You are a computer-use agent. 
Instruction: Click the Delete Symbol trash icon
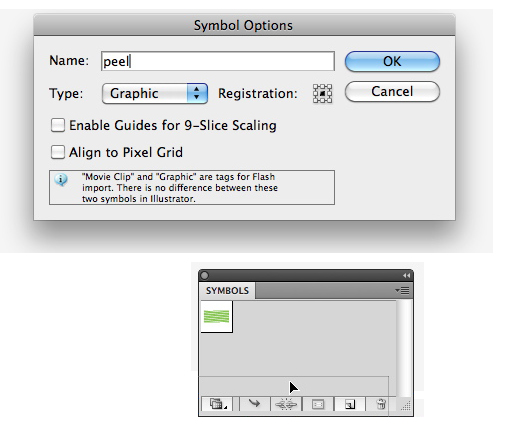[381, 404]
